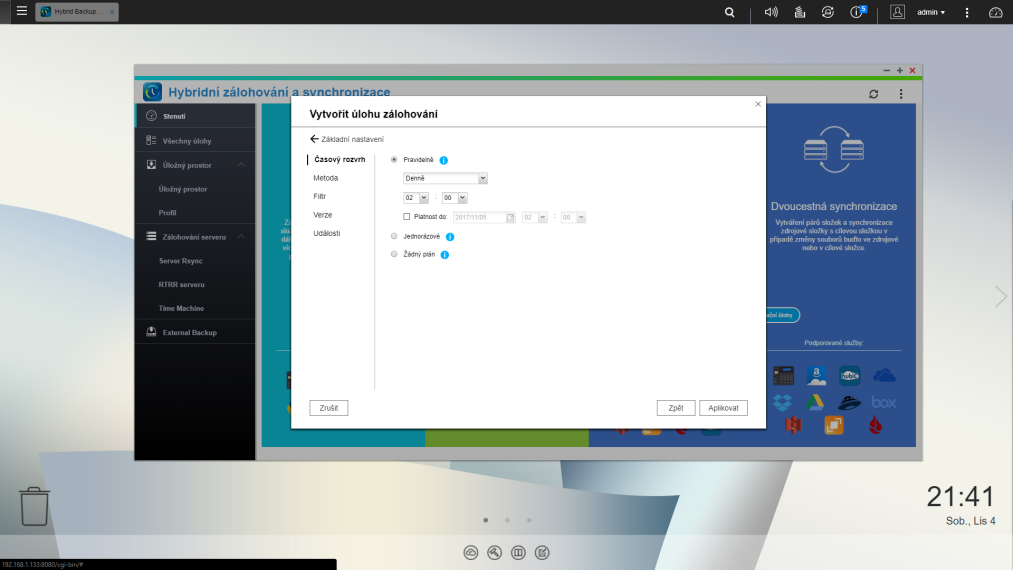Viewport: 1013px width, 570px height.
Task: Select the Pravidelně radio option
Action: pos(394,160)
